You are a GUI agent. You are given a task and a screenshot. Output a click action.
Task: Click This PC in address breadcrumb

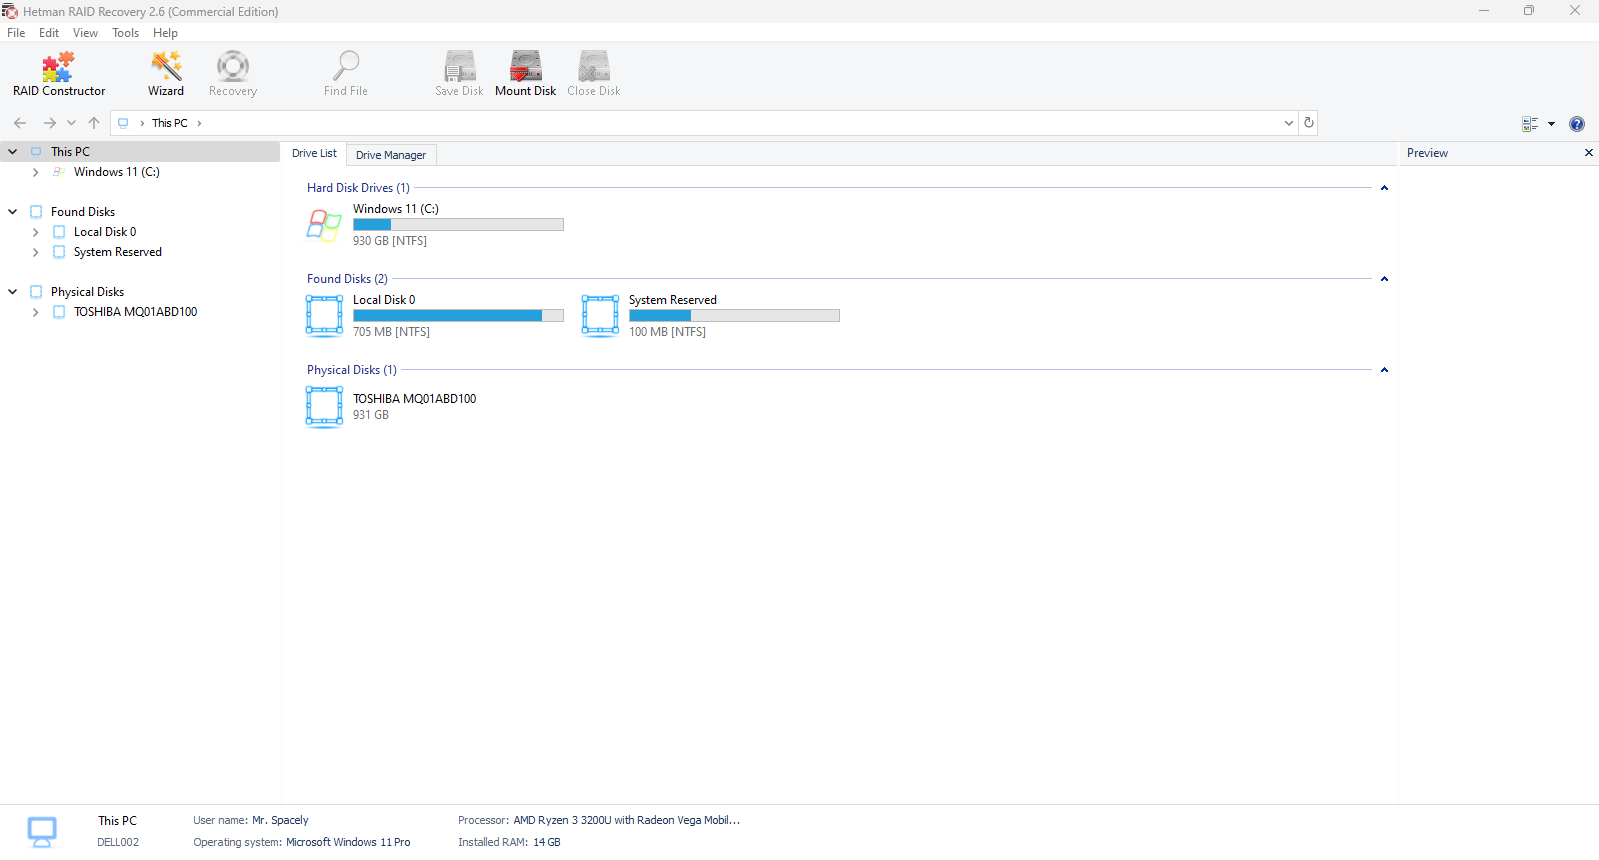coord(170,123)
